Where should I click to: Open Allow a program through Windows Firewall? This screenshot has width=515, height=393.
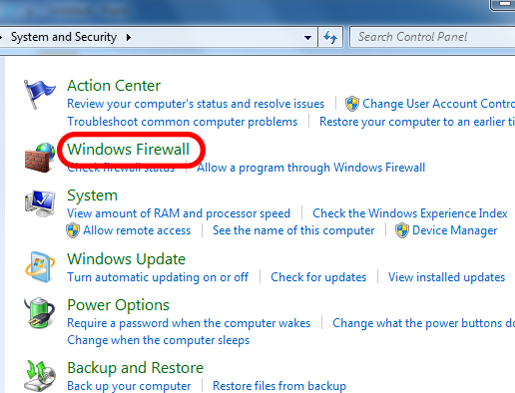(311, 167)
